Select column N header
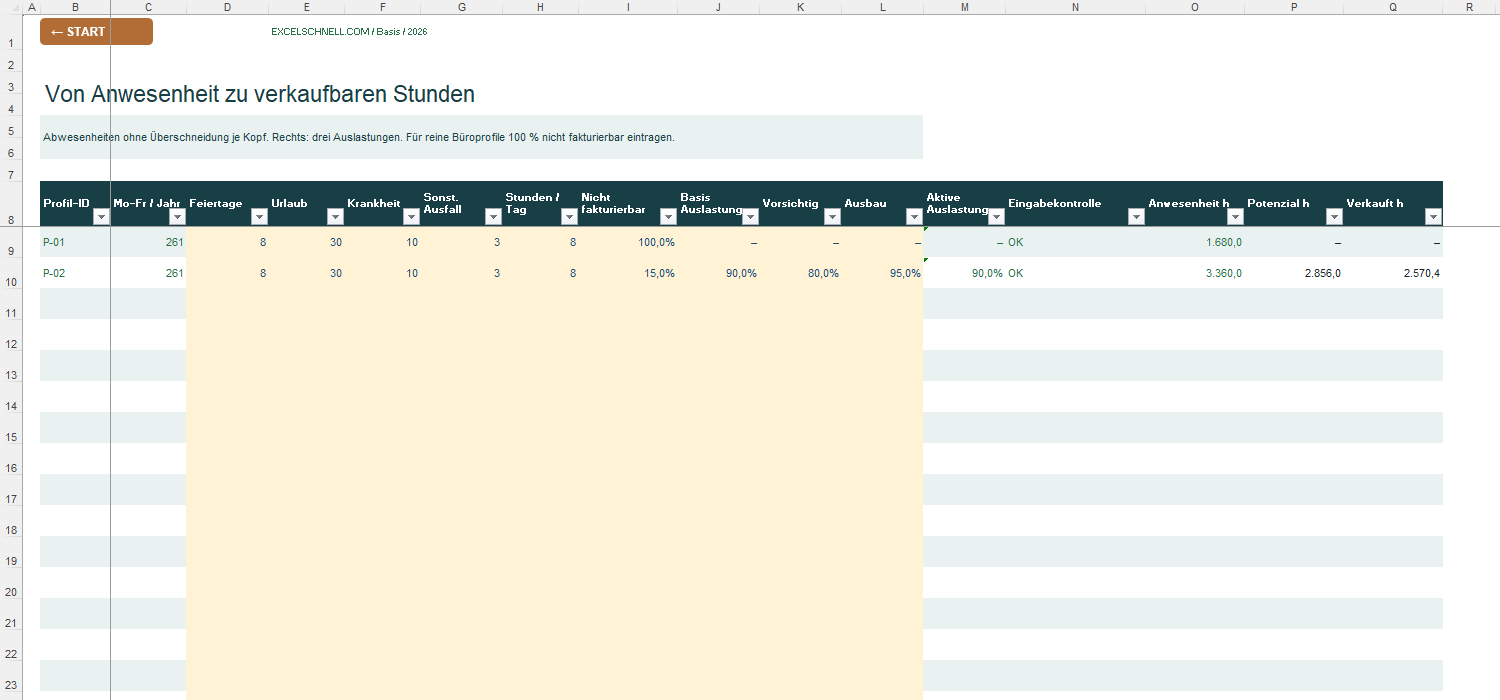Viewport: 1500px width, 700px height. pyautogui.click(x=1075, y=7)
